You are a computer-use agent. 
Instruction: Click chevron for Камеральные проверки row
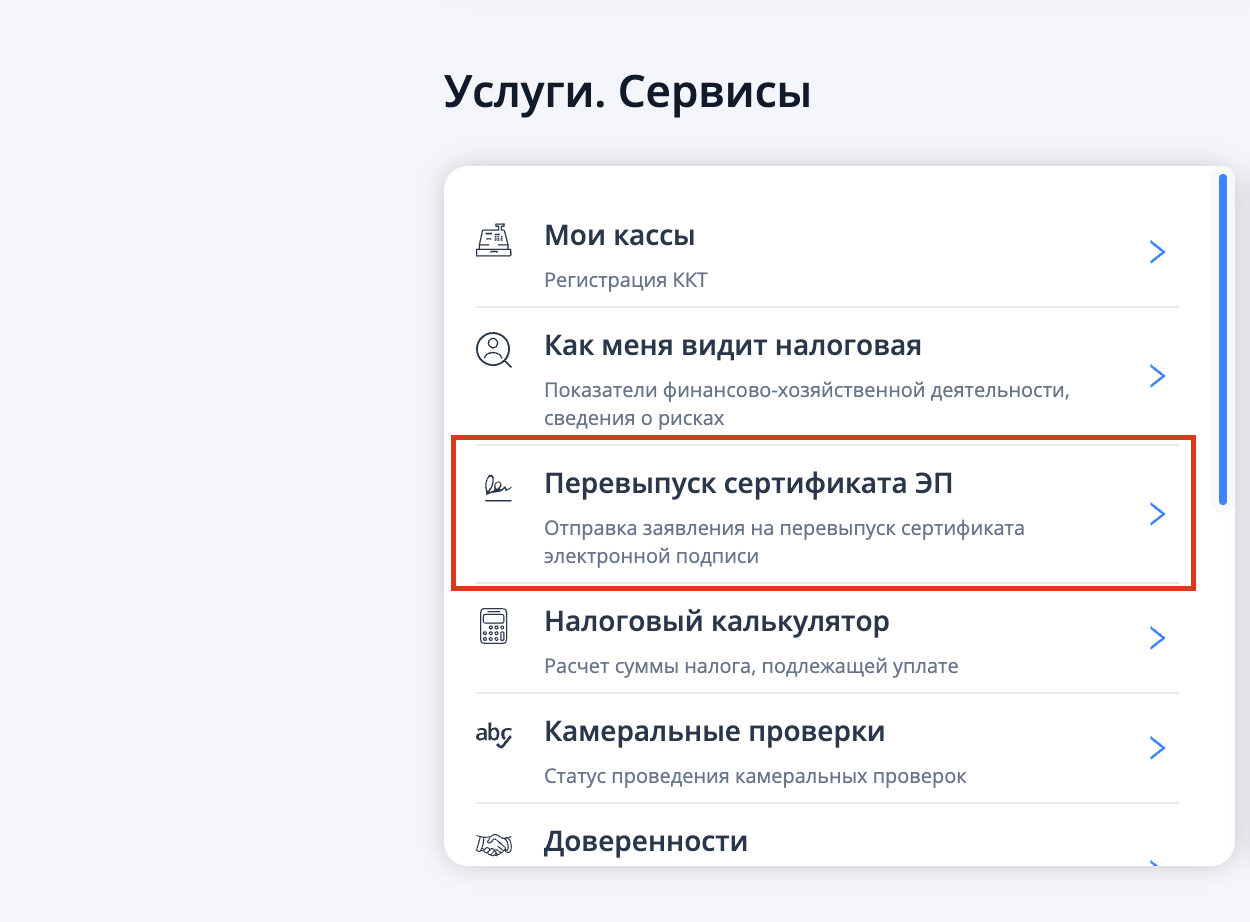(x=1157, y=748)
